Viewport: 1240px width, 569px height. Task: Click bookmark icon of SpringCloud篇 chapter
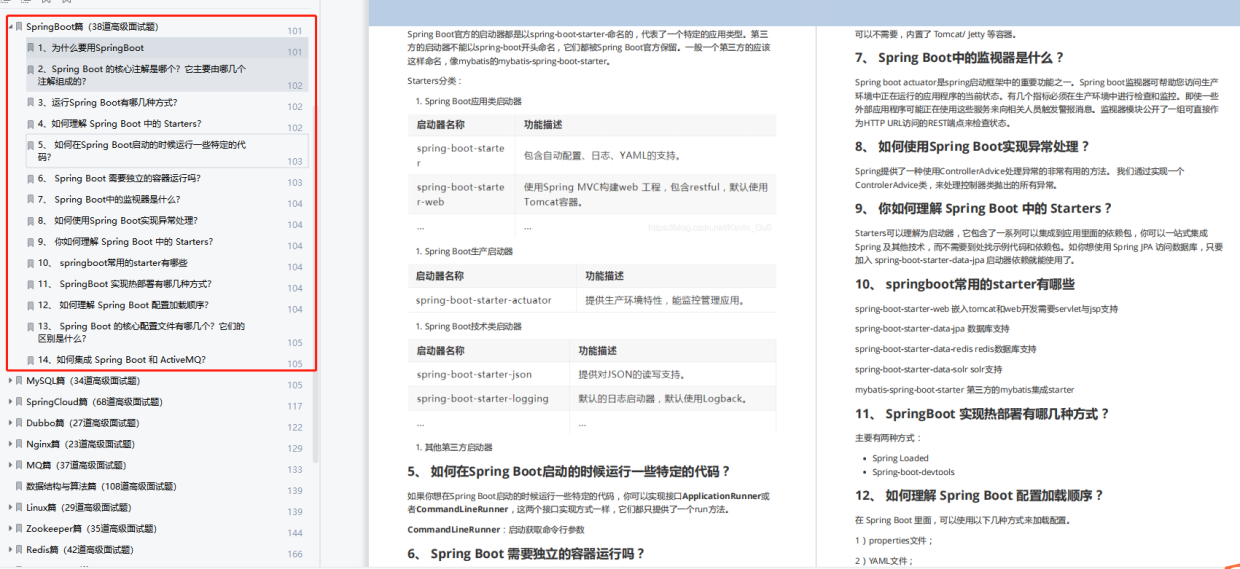(x=19, y=402)
